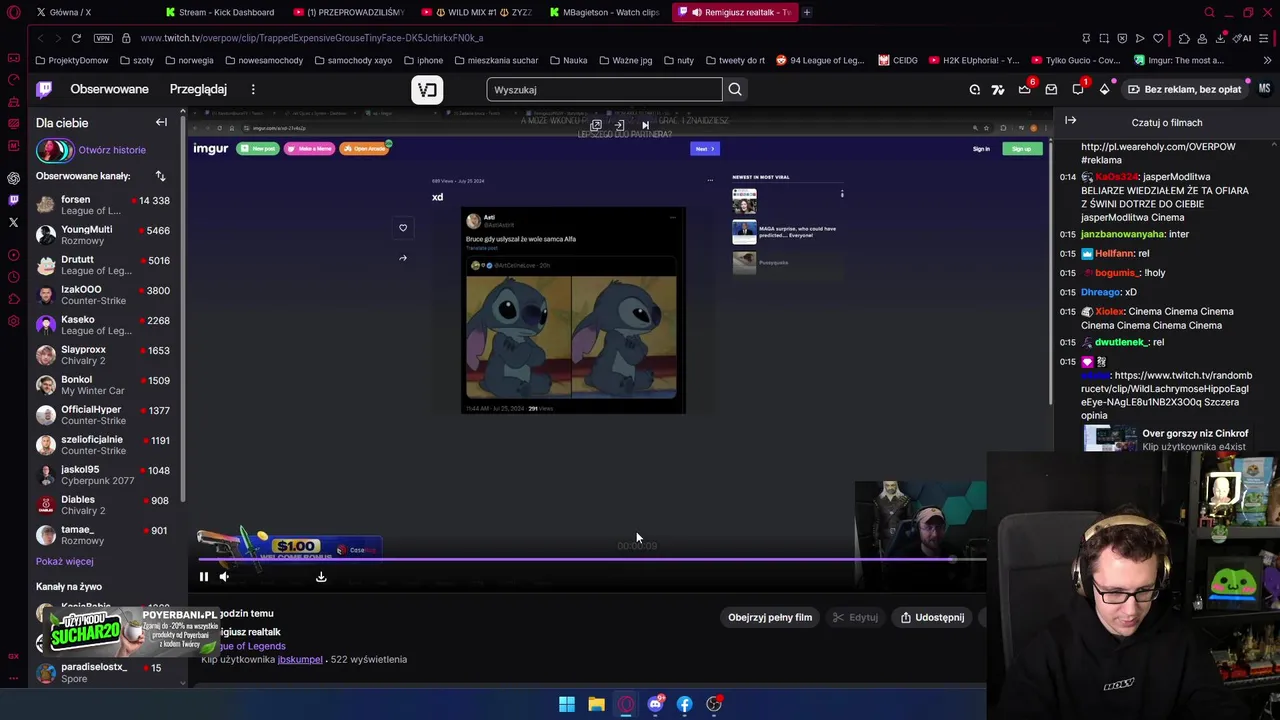Open the whispers chat bubble icon
Image resolution: width=1280 pixels, height=720 pixels.
click(1078, 89)
